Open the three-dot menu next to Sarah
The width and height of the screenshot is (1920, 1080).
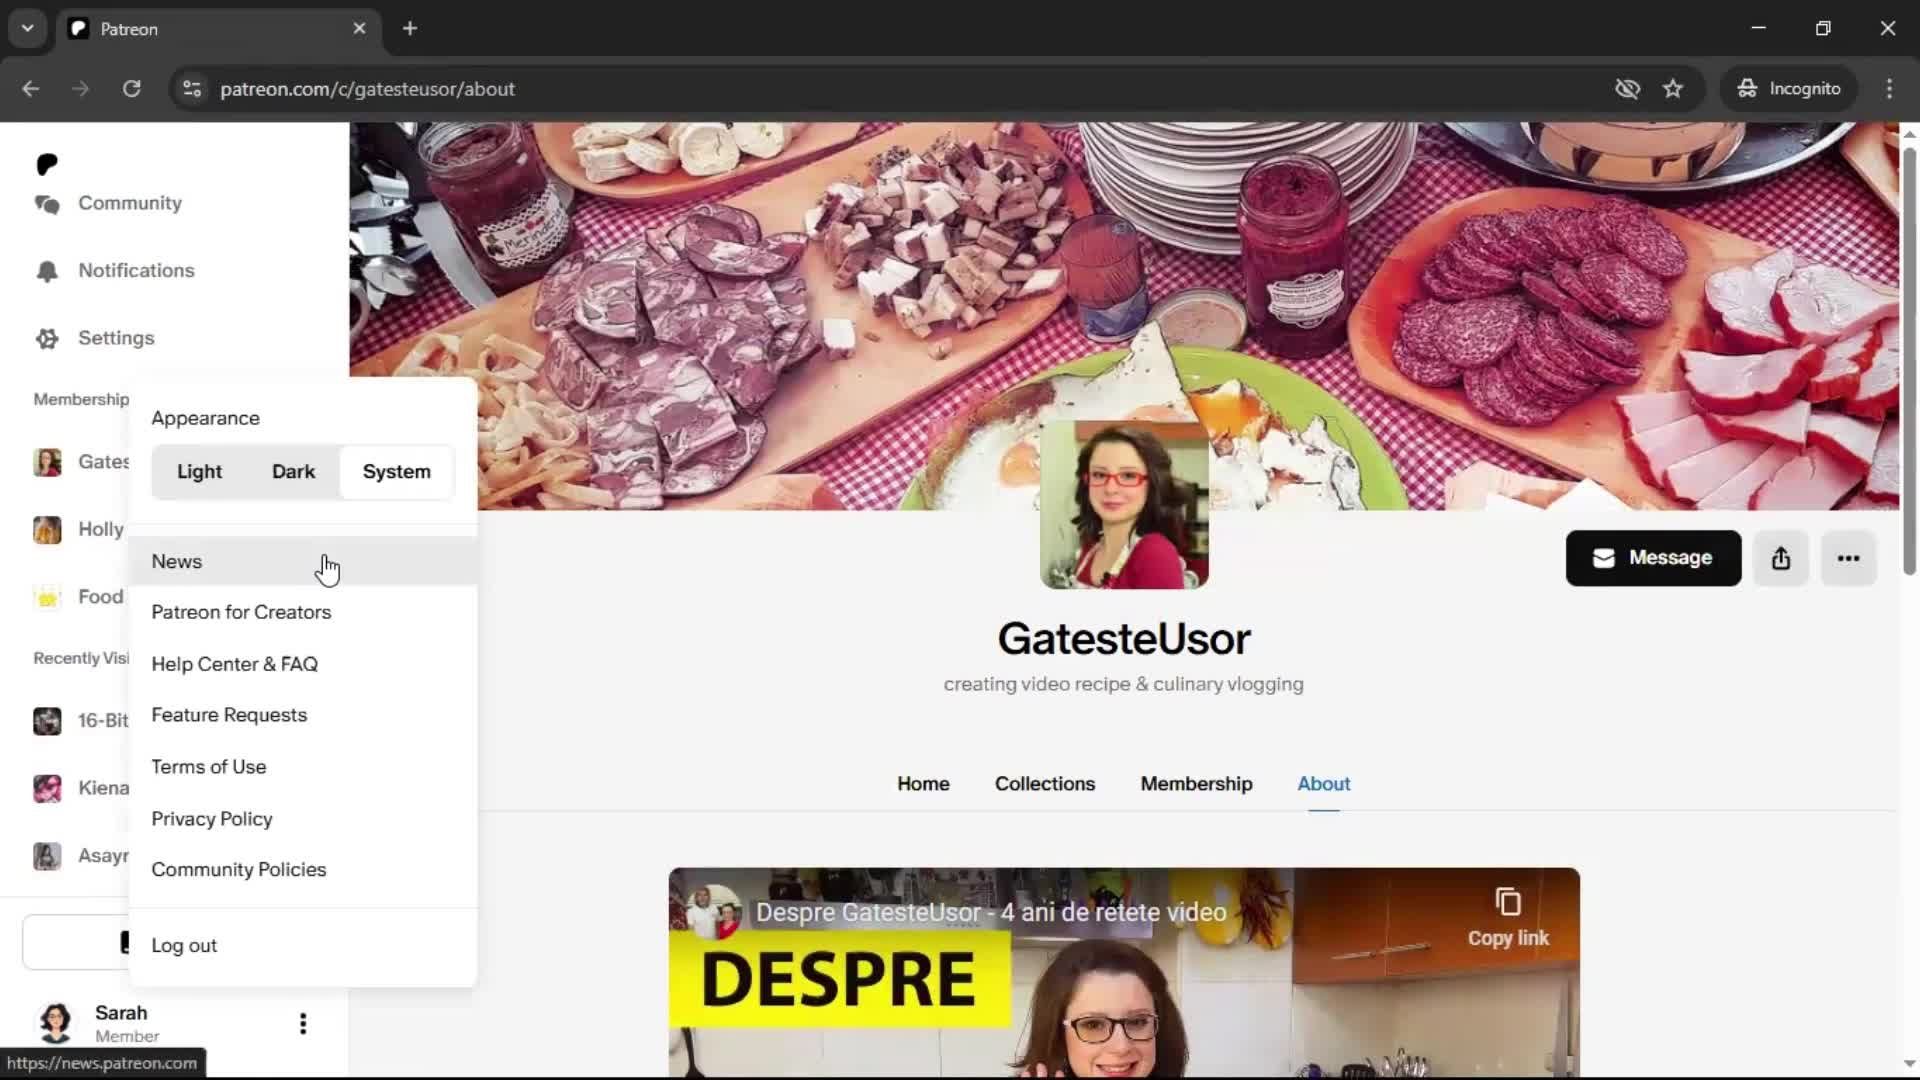click(303, 1023)
